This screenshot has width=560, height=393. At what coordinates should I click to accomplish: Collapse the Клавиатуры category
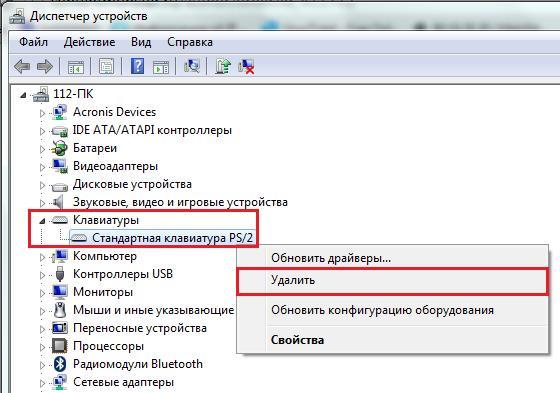click(x=42, y=221)
